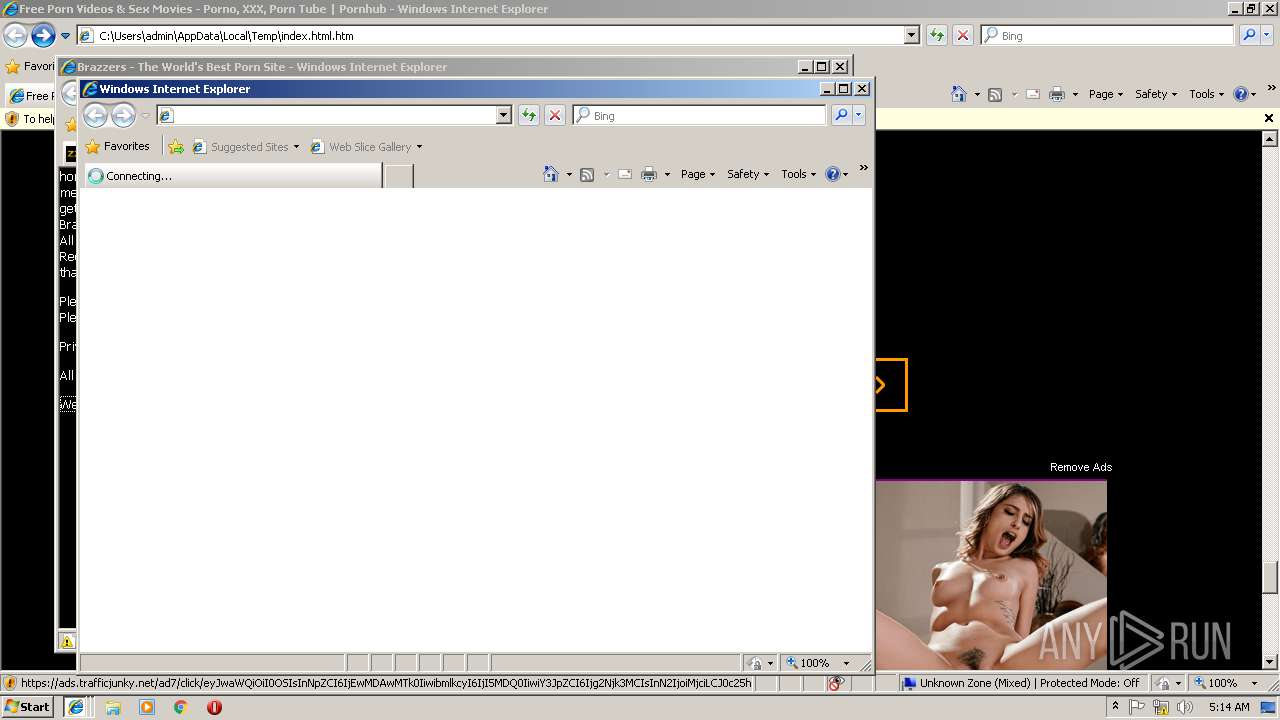
Task: Click taskbar clock showing 5:14 AM
Action: coord(1229,707)
